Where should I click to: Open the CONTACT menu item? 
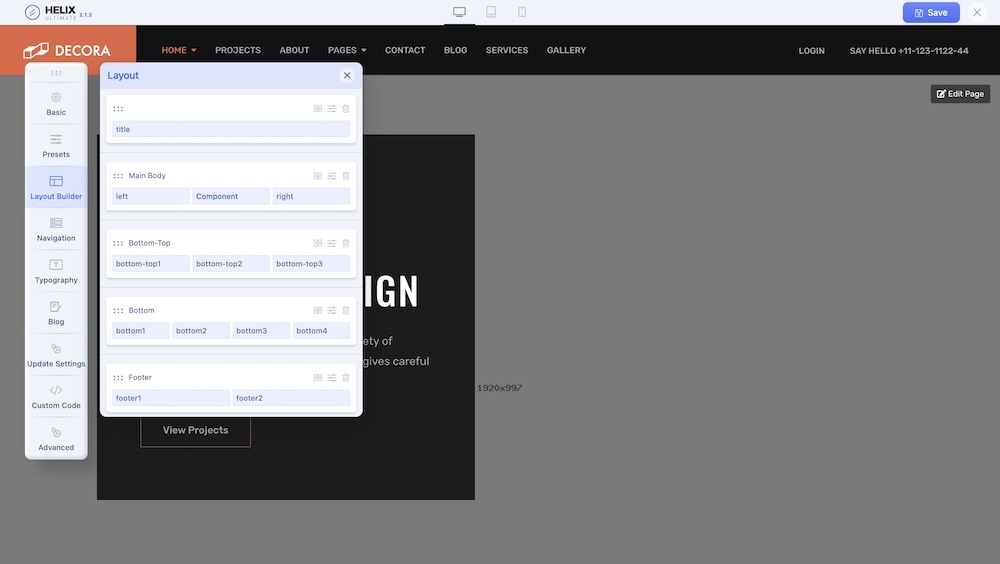[405, 50]
